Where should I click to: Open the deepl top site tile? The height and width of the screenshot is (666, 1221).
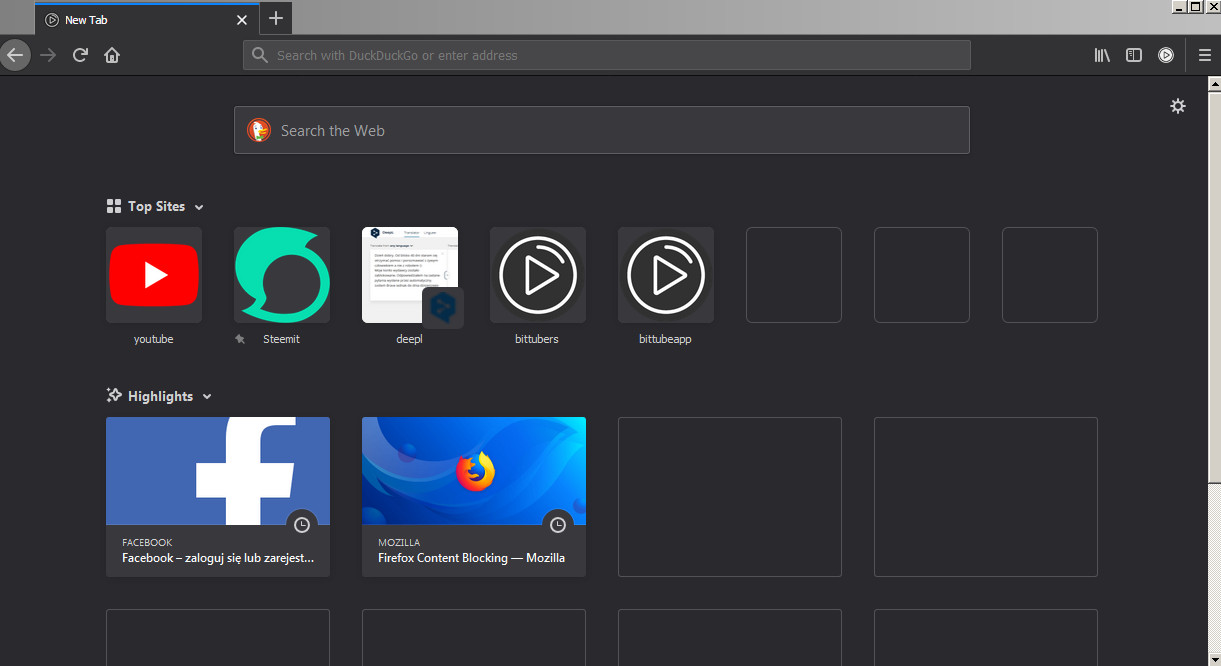(410, 275)
